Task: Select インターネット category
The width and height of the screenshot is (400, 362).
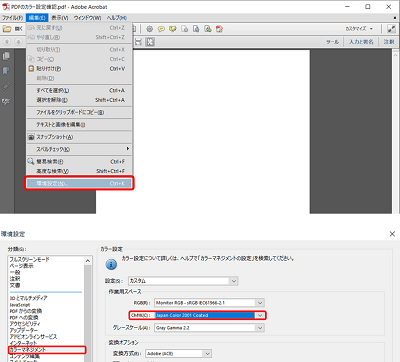Action: point(23,343)
